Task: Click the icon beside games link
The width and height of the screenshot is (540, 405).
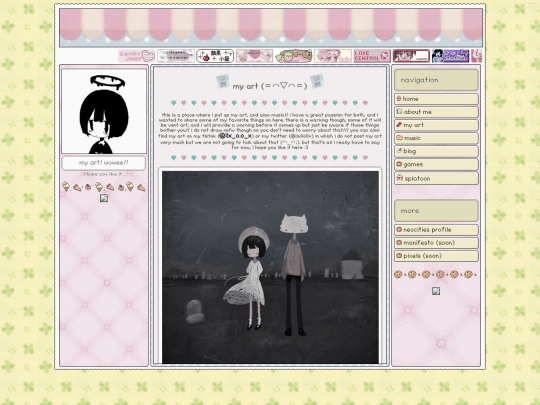Action: (399, 164)
